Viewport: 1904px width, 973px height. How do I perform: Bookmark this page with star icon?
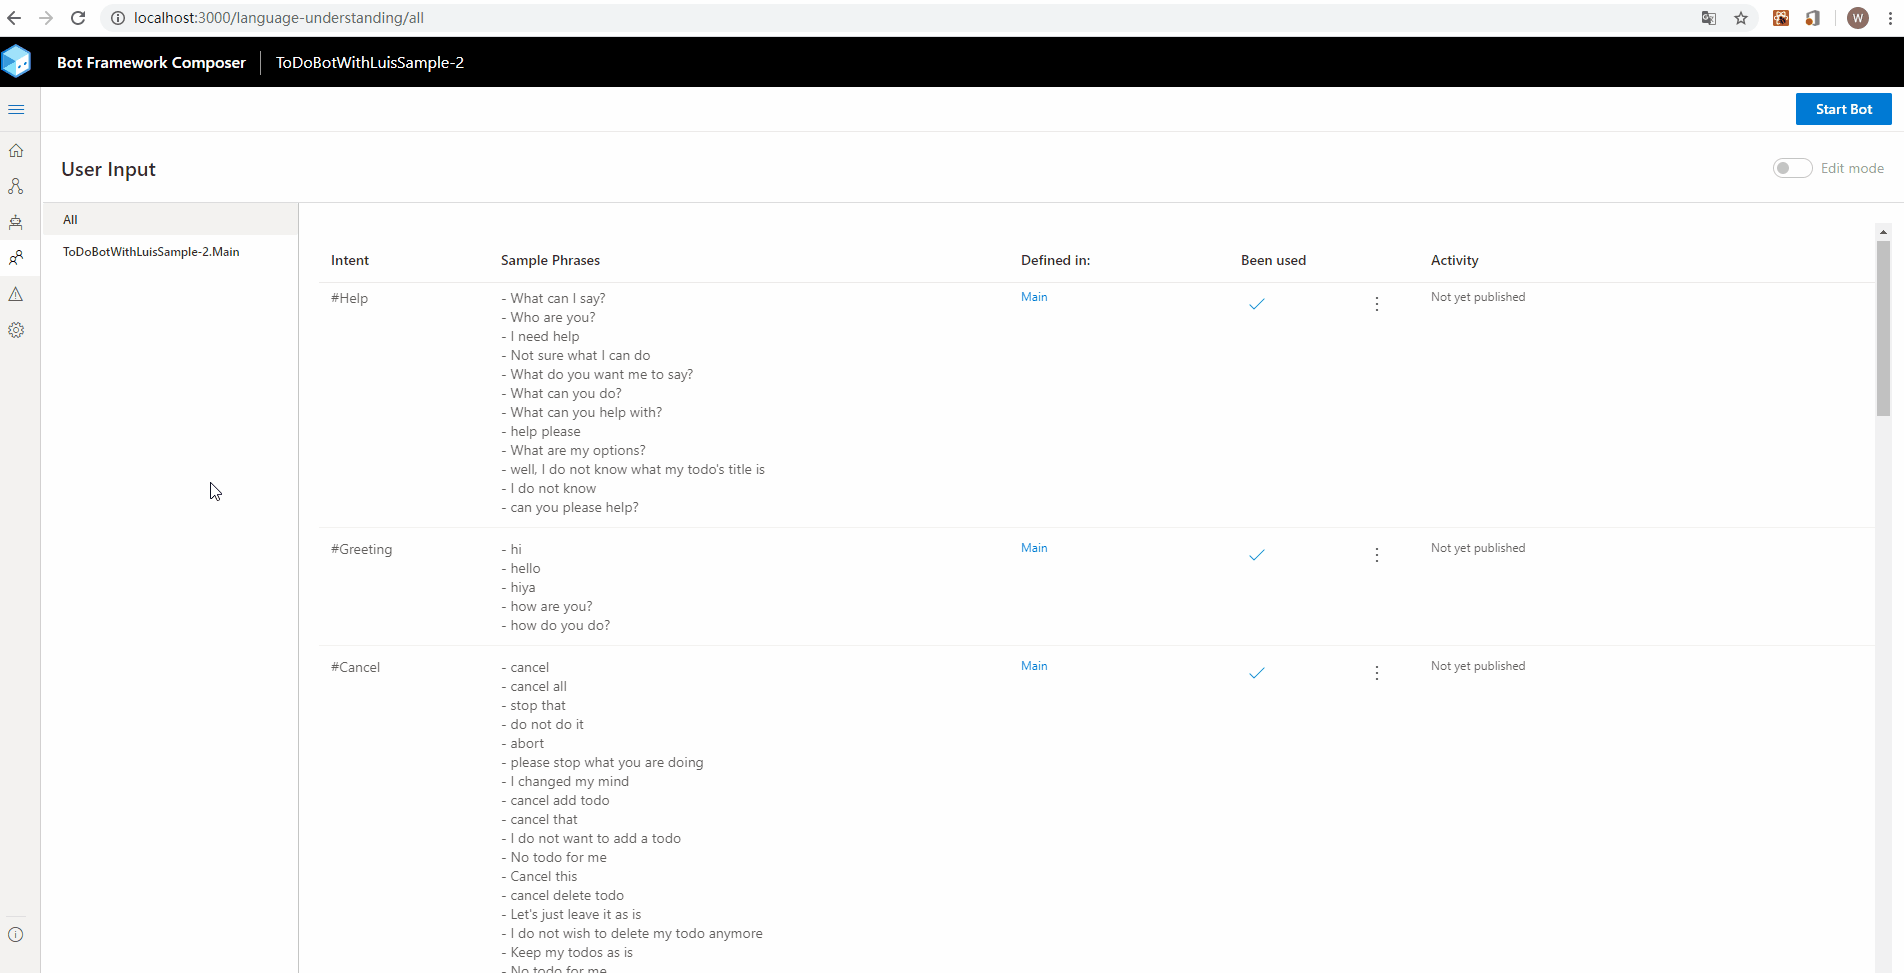[1741, 18]
